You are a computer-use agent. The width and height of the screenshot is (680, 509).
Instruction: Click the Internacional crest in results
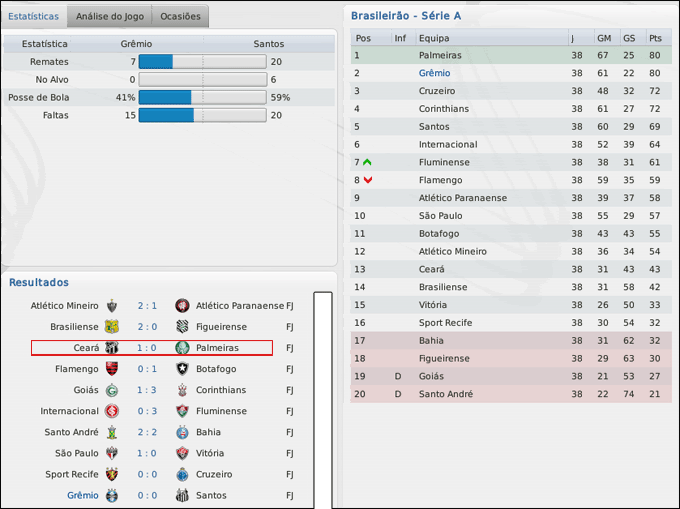[x=113, y=411]
